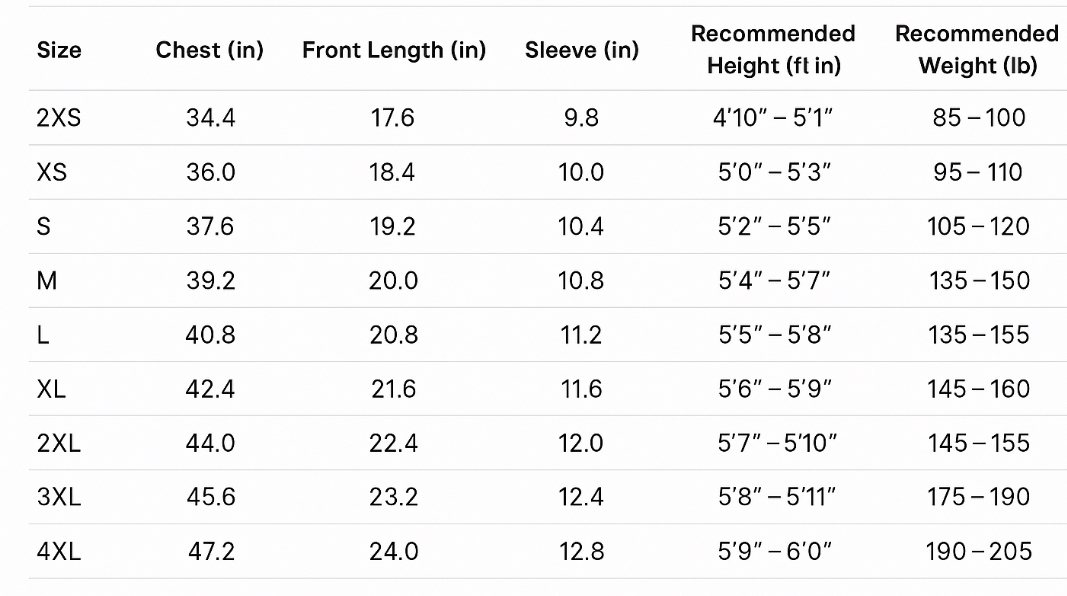Select chest measurement 47.2
The image size is (1067, 596).
tap(210, 551)
